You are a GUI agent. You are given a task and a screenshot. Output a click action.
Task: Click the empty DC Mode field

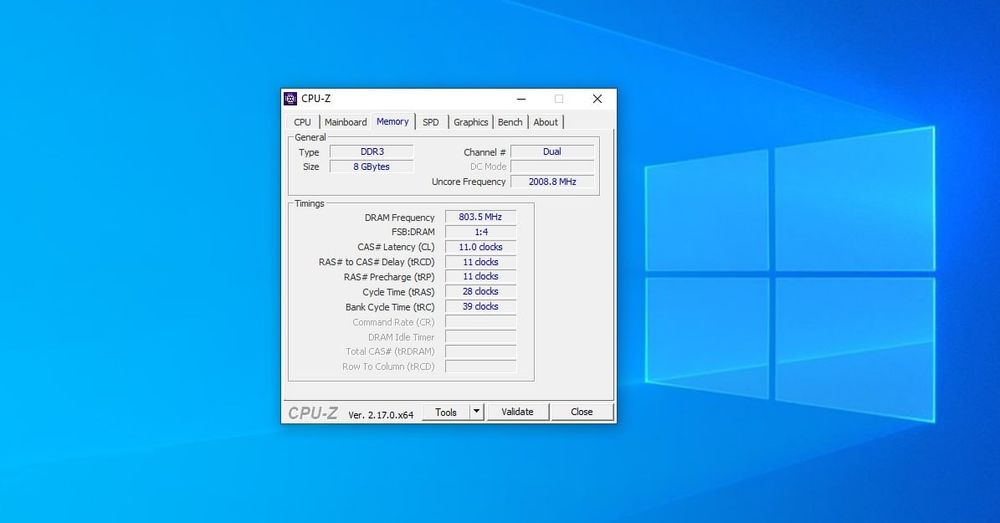[552, 166]
